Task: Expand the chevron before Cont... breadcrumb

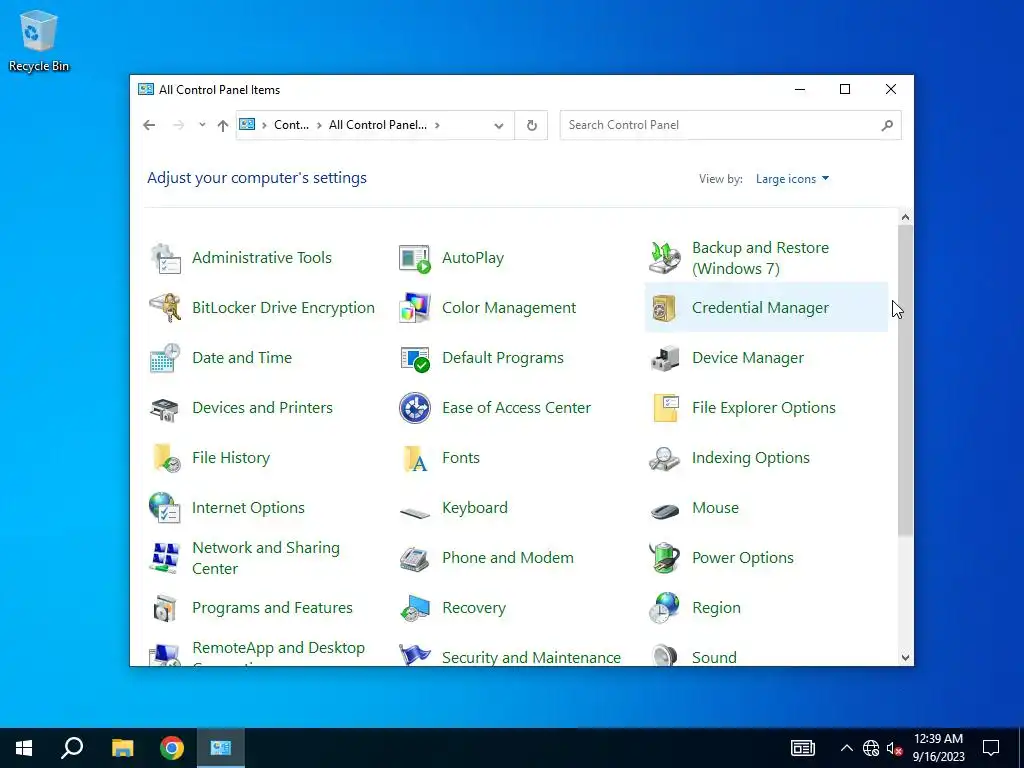Action: click(264, 125)
